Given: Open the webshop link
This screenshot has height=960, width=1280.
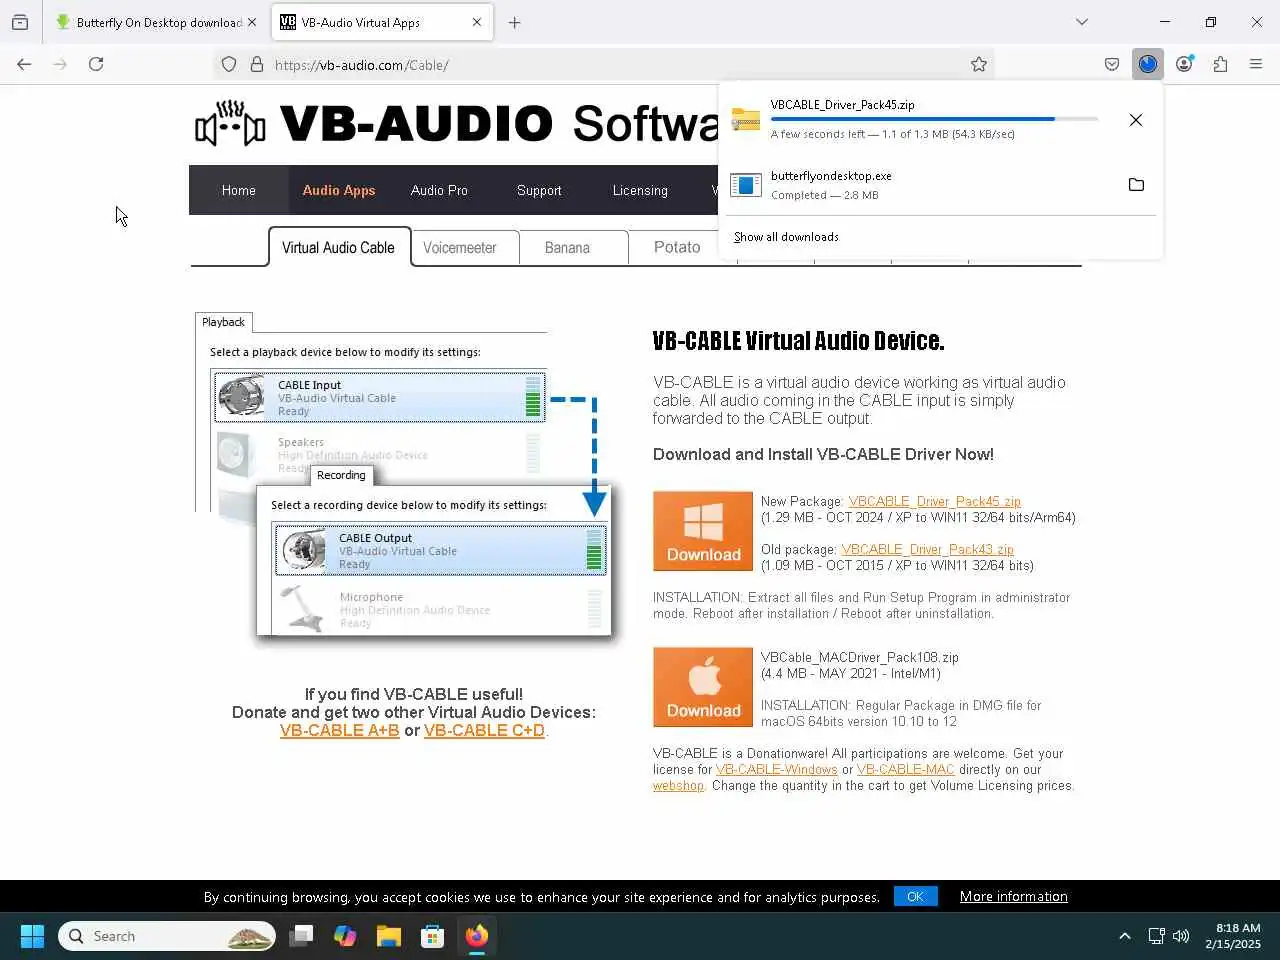Looking at the screenshot, I should 678,785.
